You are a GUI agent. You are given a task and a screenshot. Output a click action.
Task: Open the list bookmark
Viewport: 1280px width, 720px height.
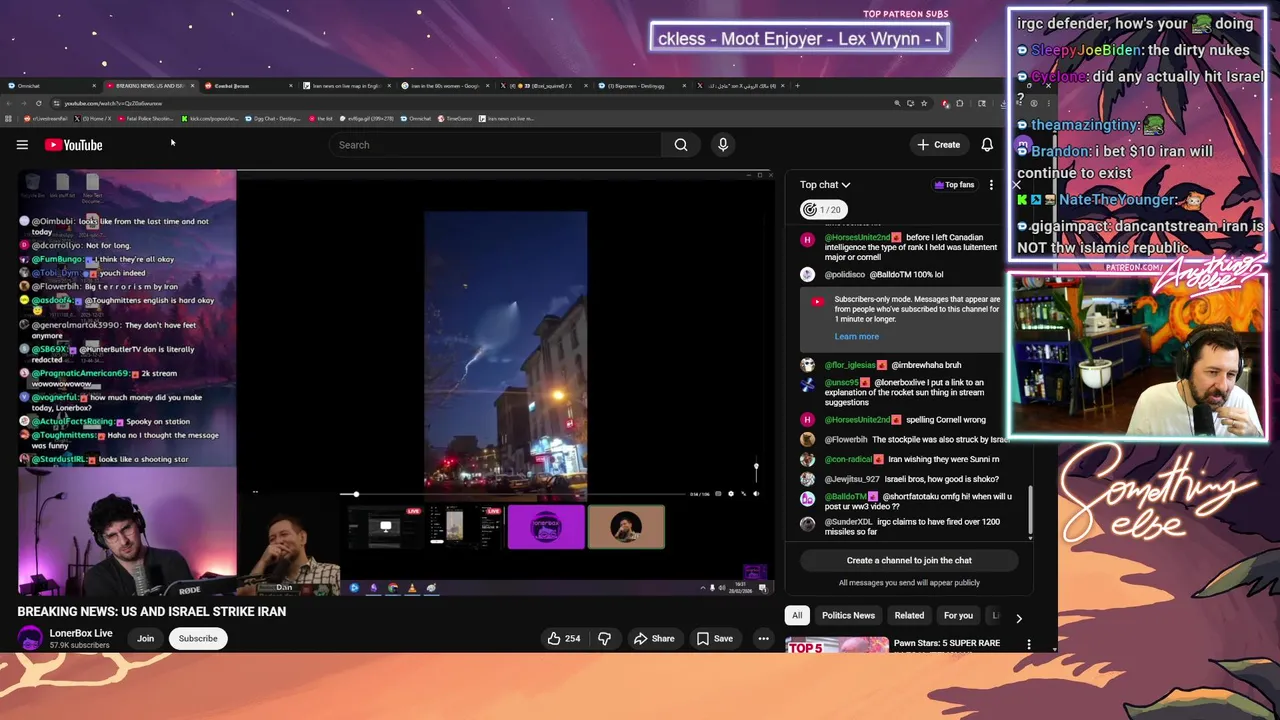pos(321,119)
